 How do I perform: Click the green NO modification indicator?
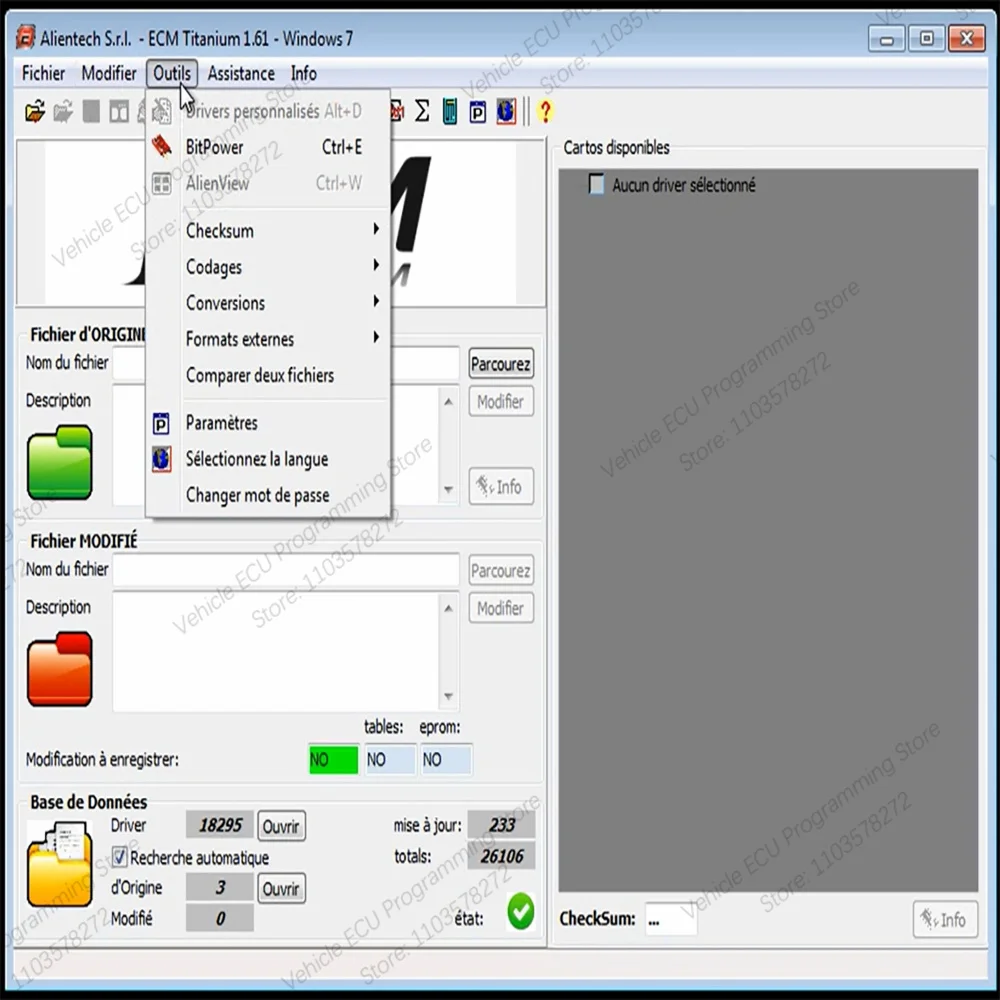click(334, 759)
